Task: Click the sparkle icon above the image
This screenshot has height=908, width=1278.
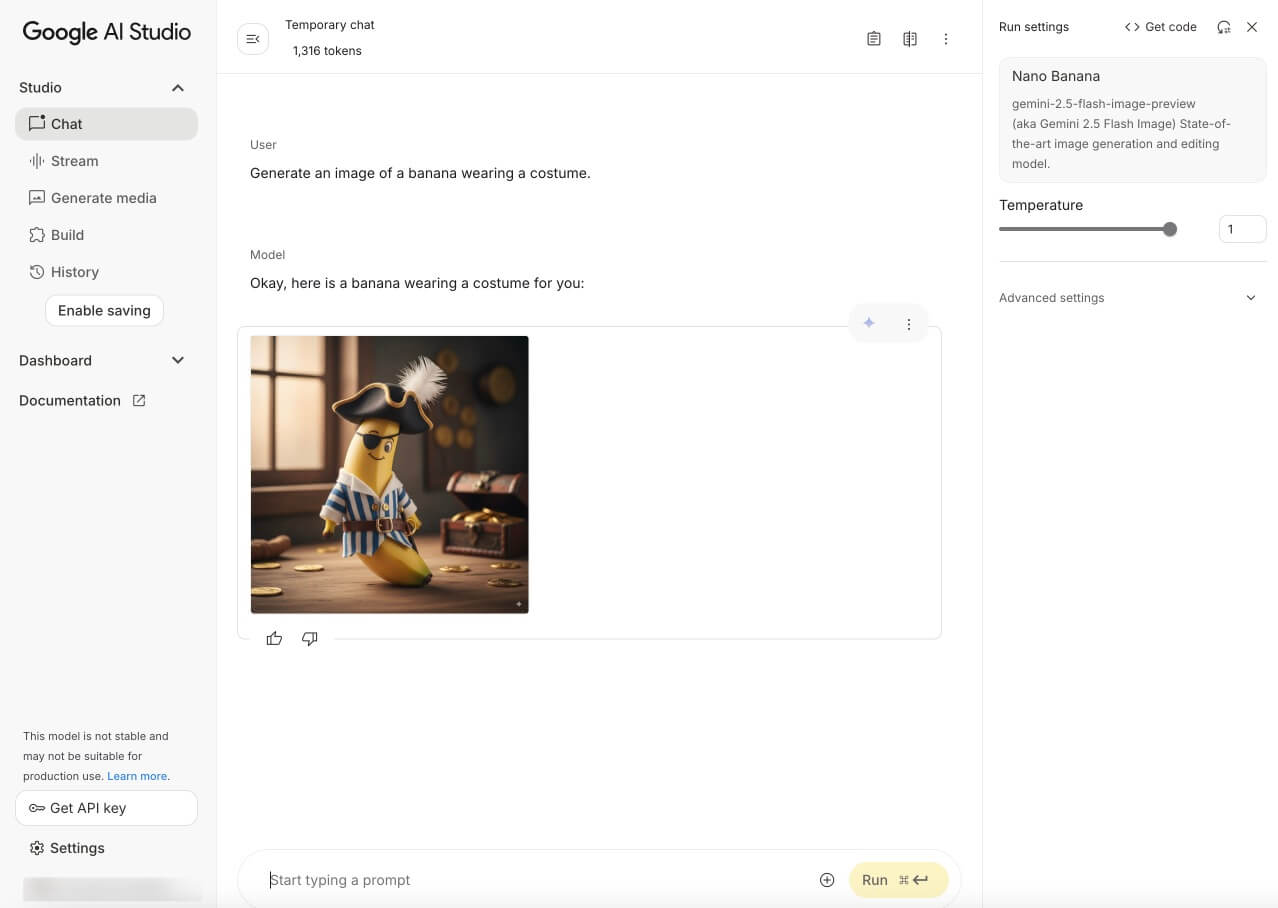Action: click(x=869, y=323)
